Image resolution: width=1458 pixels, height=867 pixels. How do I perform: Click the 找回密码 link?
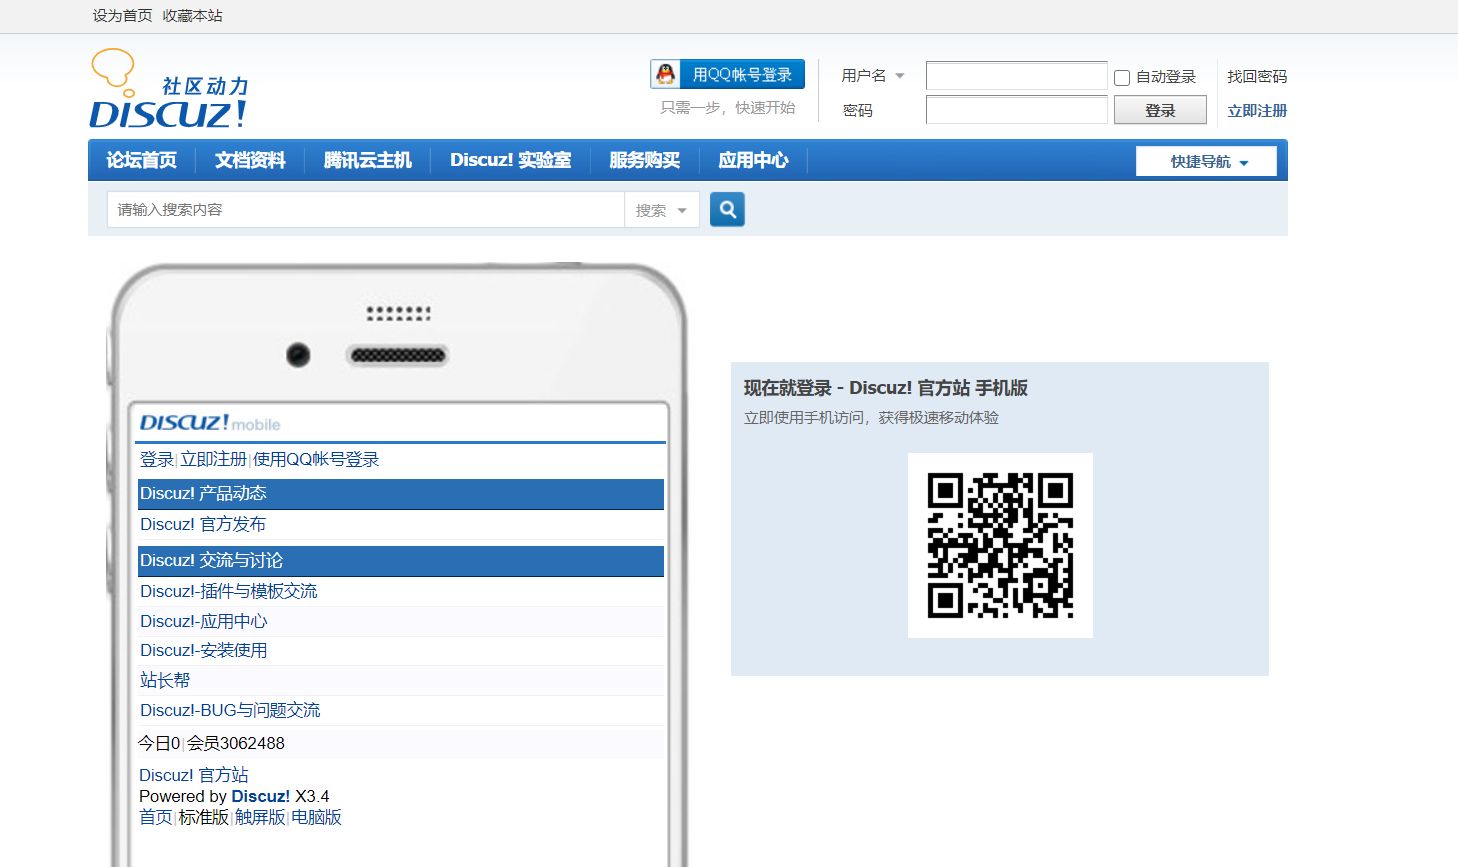(x=1257, y=76)
